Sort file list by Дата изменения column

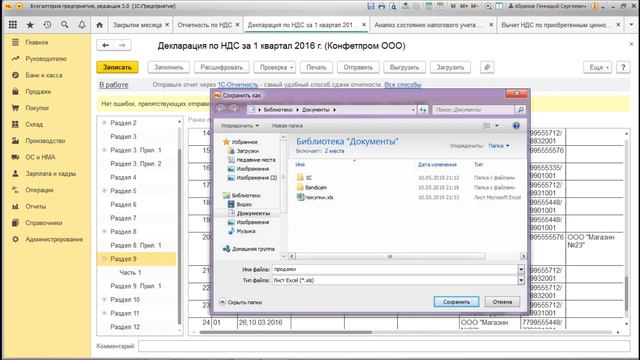coord(437,164)
